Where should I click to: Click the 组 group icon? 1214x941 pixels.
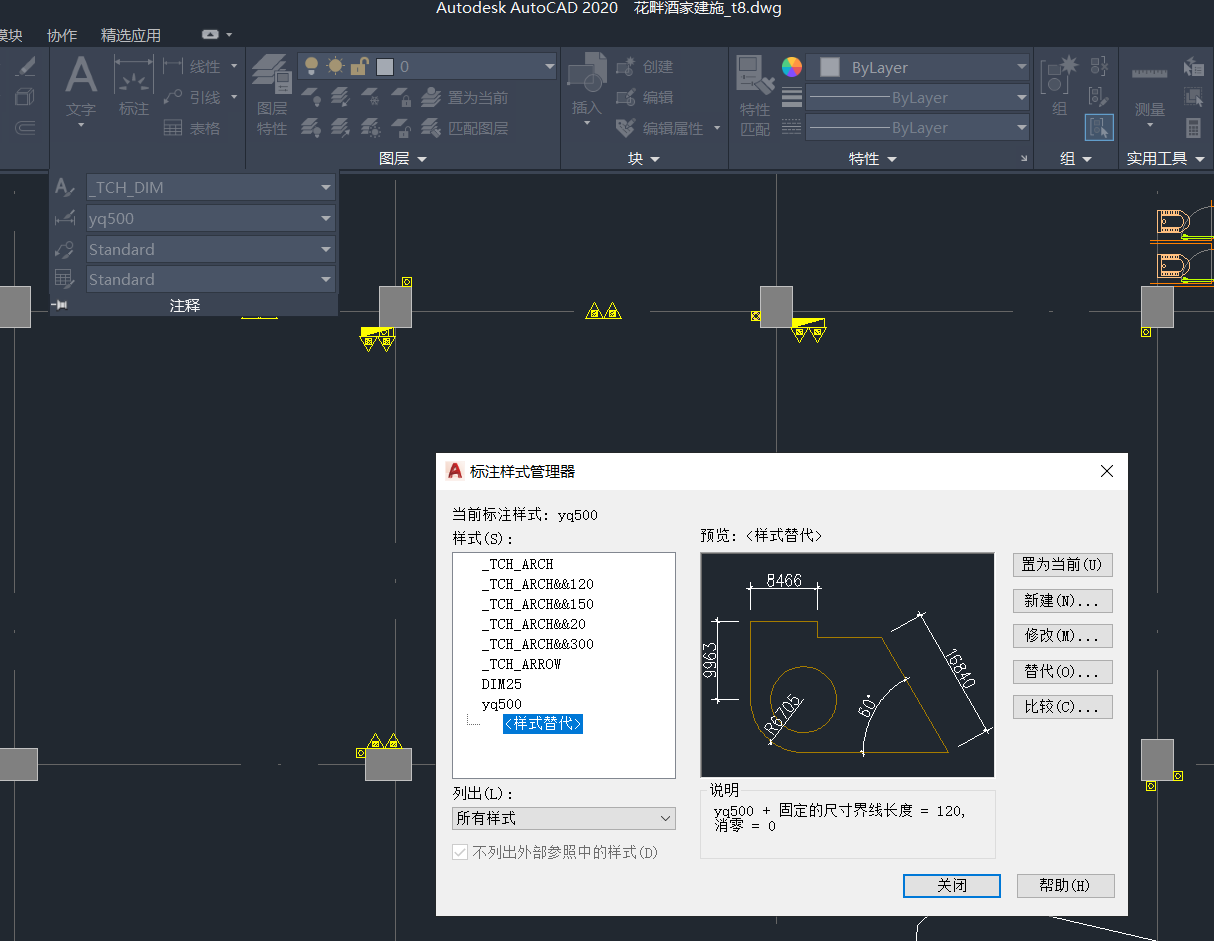(1059, 76)
